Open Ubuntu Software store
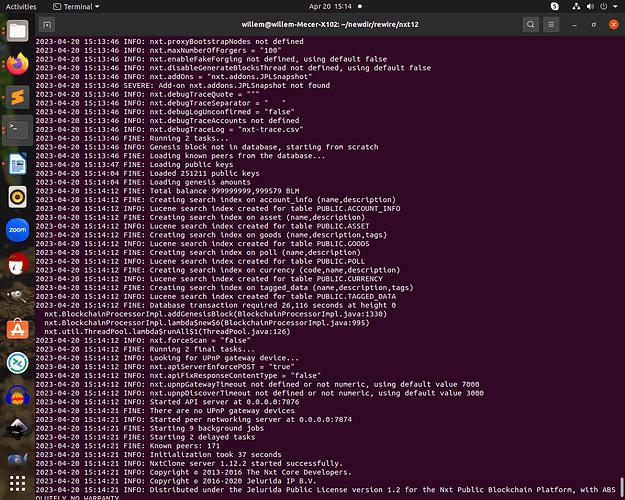Viewport: 625px width, 500px height. [18, 329]
